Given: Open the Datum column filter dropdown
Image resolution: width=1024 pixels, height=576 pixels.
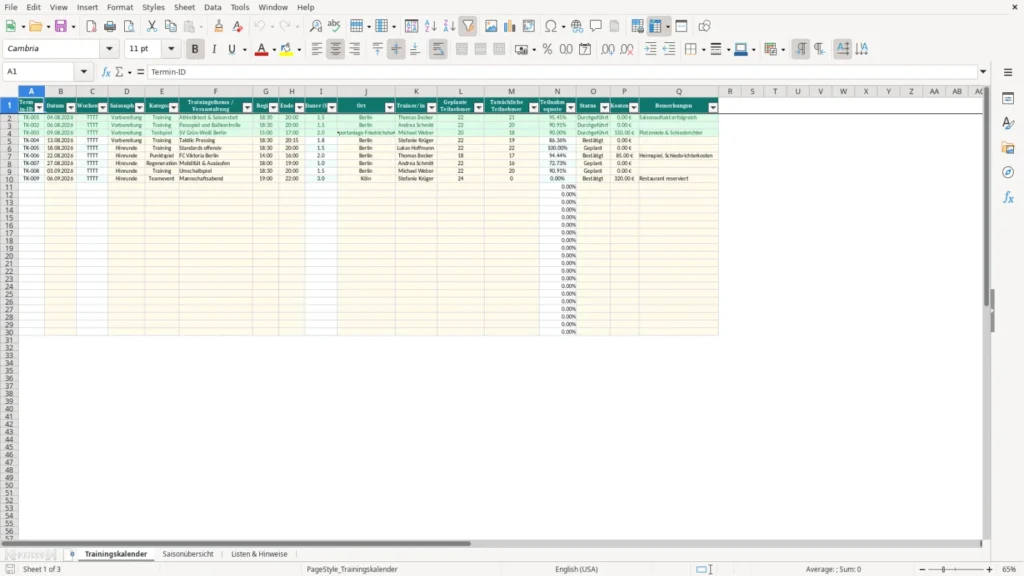Looking at the screenshot, I should click(71, 107).
